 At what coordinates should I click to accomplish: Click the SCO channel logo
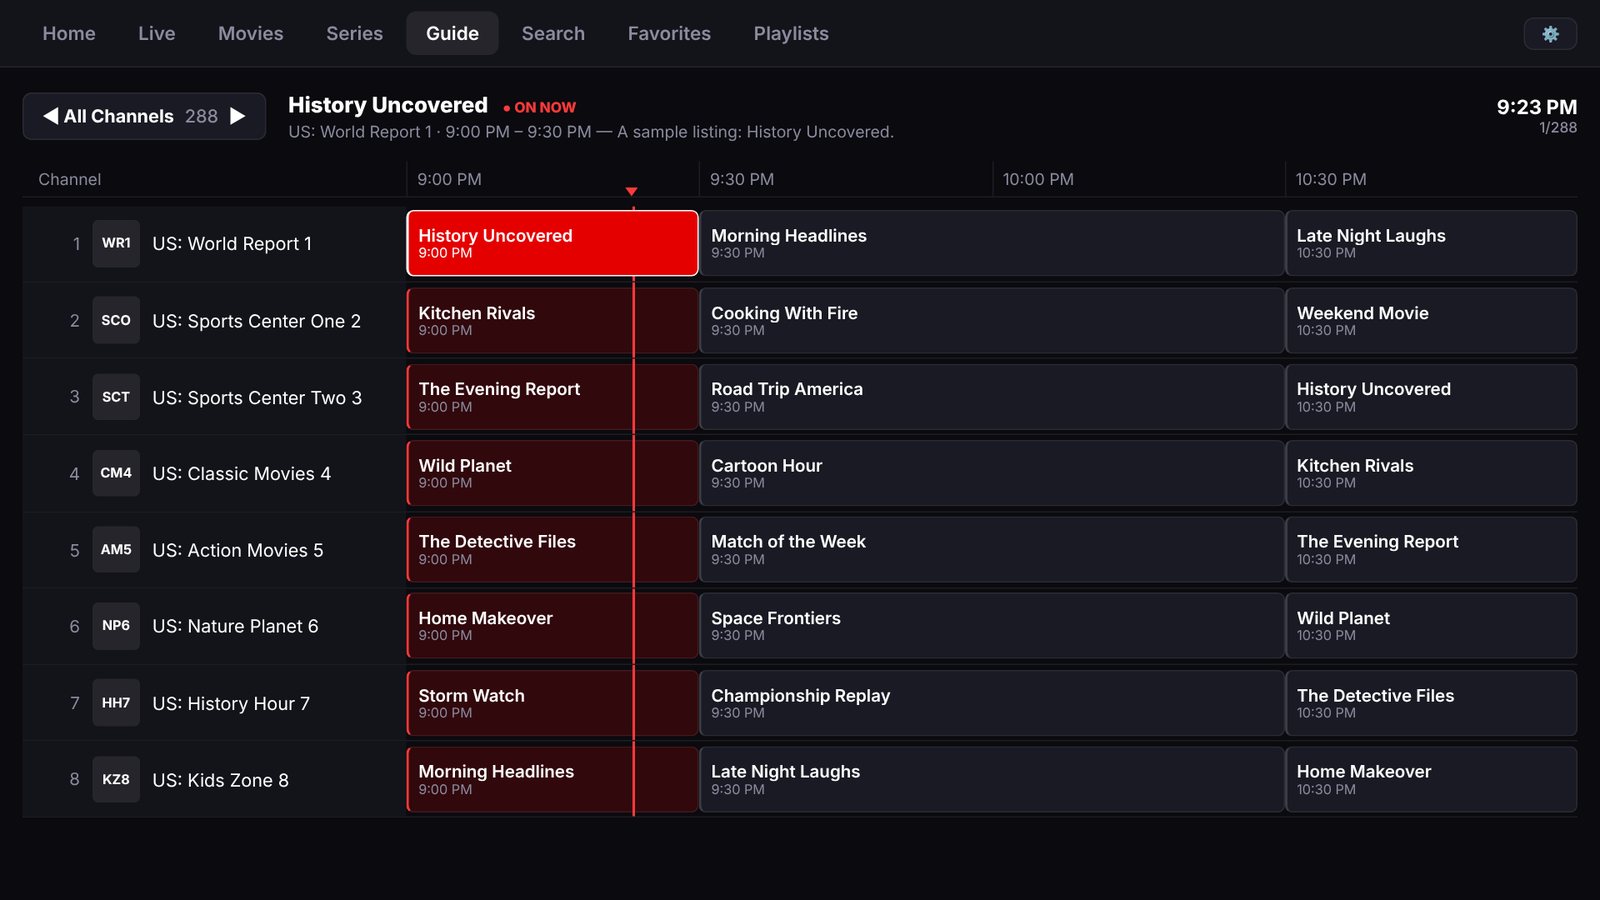116,320
